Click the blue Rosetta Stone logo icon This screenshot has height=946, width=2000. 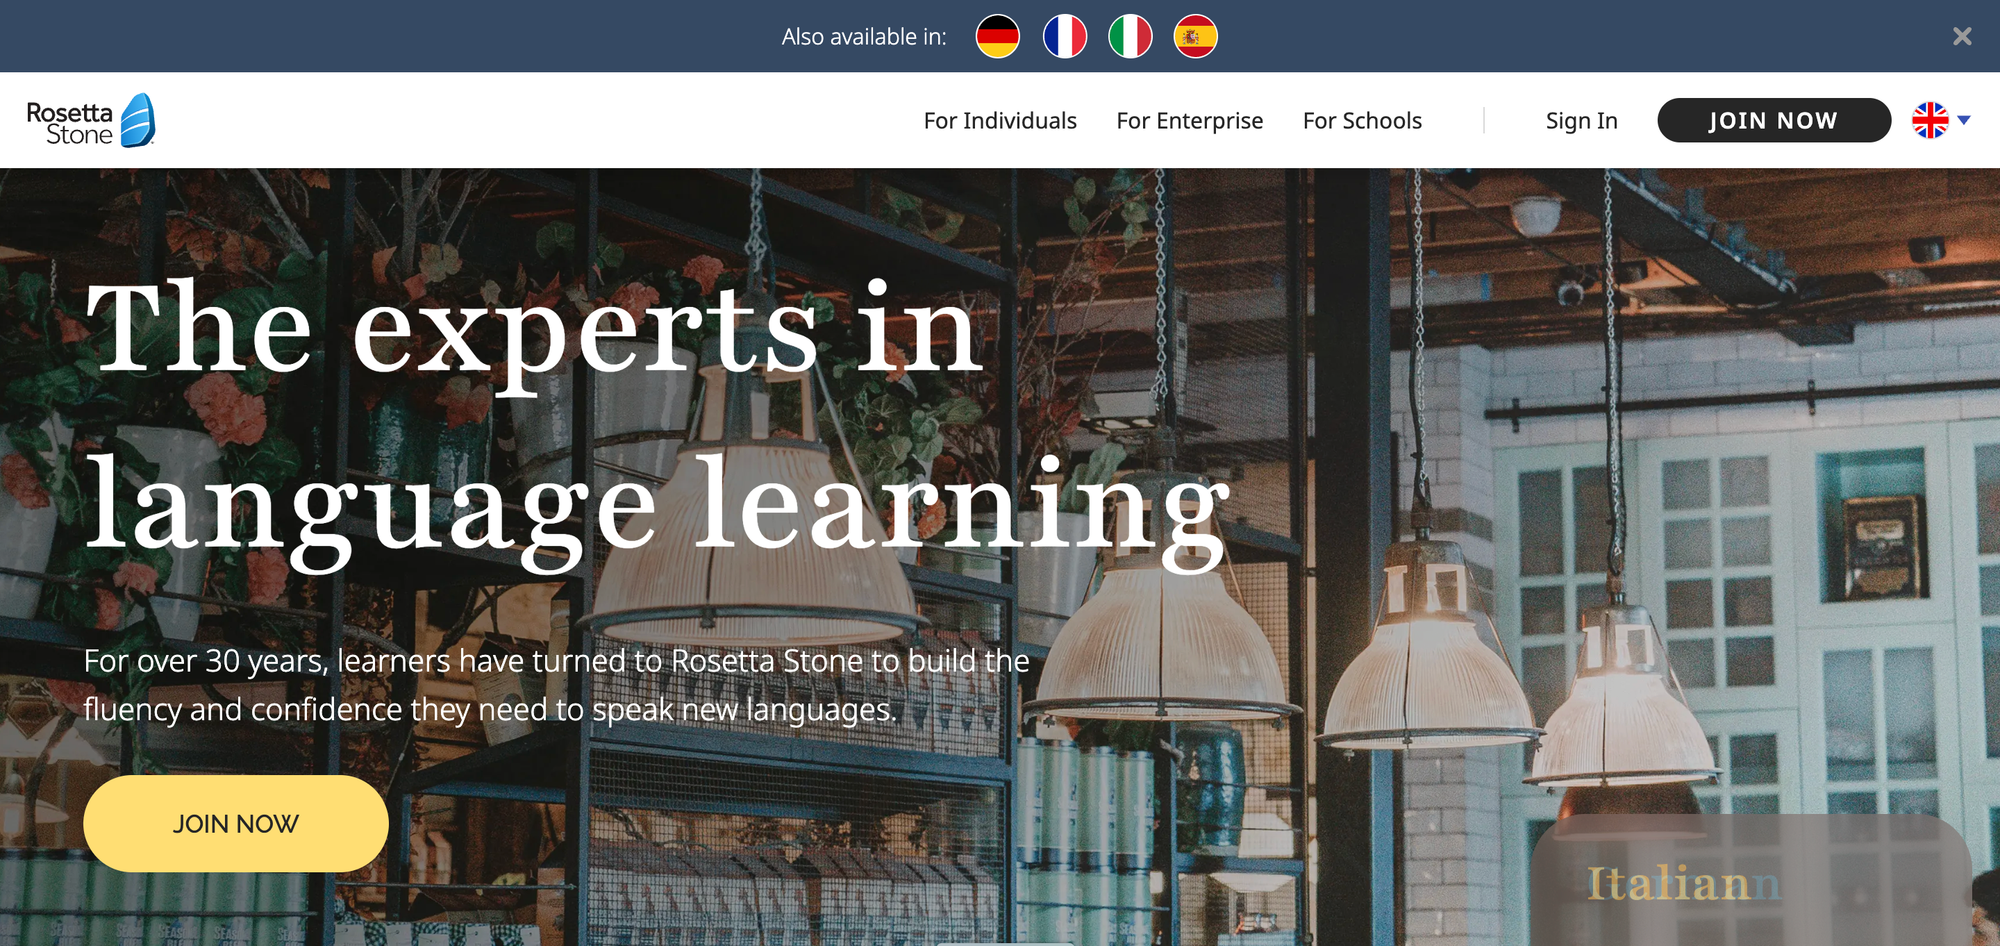[138, 121]
